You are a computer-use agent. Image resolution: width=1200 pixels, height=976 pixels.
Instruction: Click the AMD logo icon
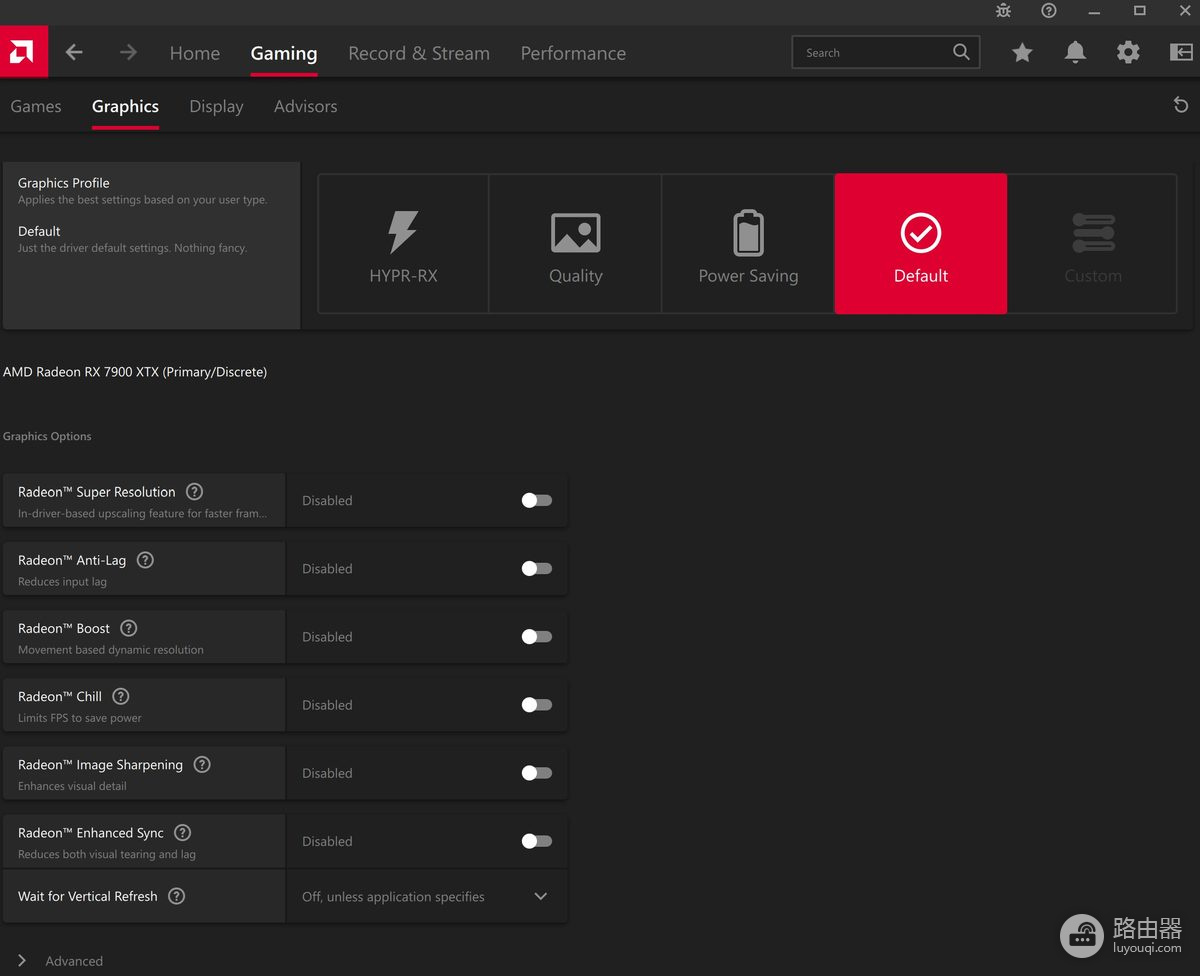[x=23, y=52]
